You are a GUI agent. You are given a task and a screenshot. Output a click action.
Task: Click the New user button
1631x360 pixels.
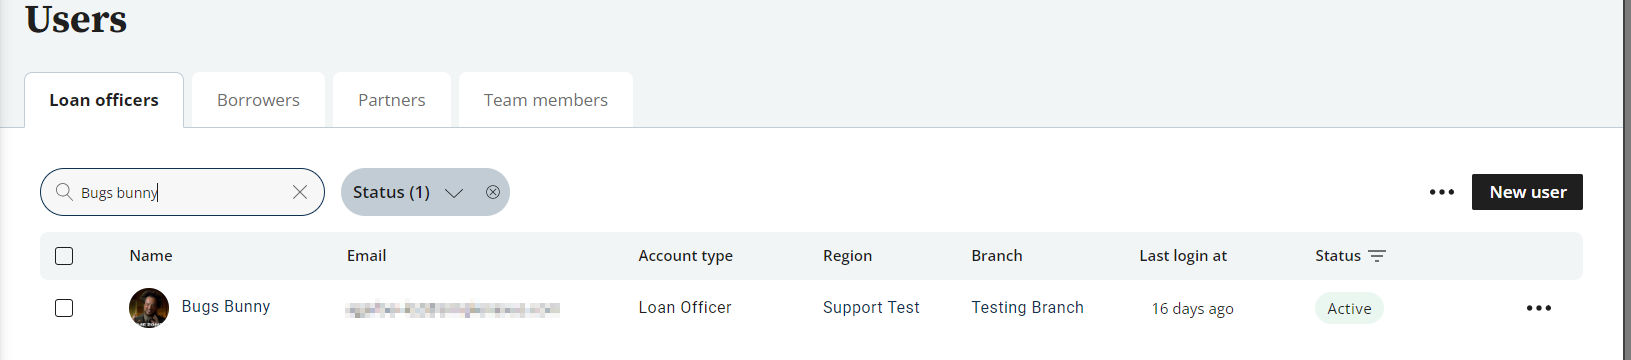1527,192
